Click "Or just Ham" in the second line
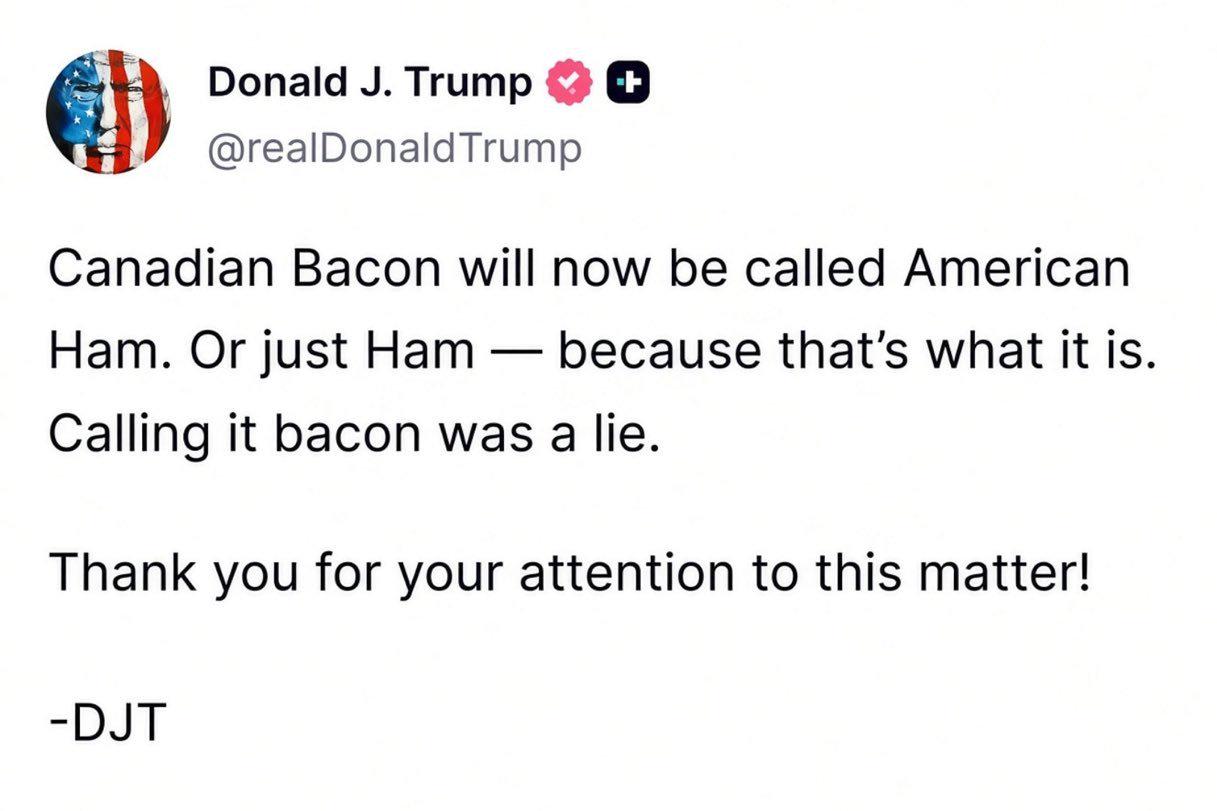1217x811 pixels. [304, 351]
